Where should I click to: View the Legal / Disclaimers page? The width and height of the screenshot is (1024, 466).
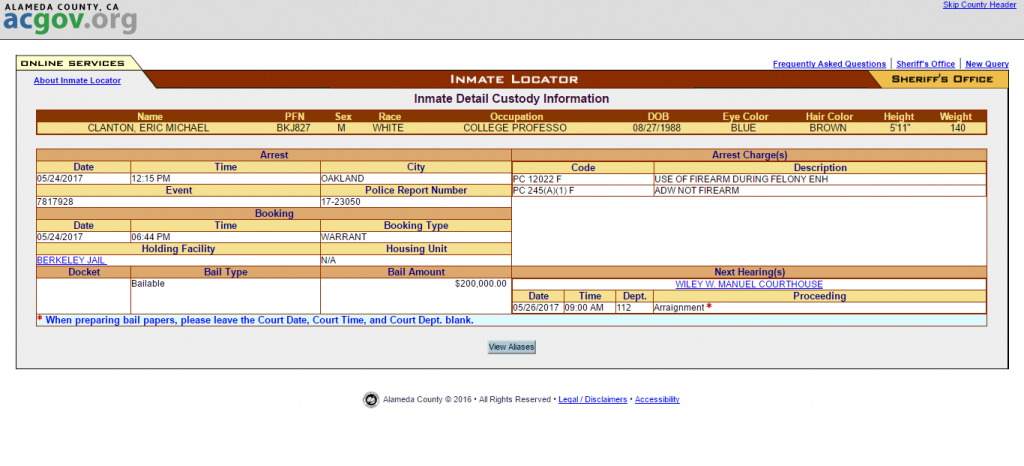[x=592, y=400]
